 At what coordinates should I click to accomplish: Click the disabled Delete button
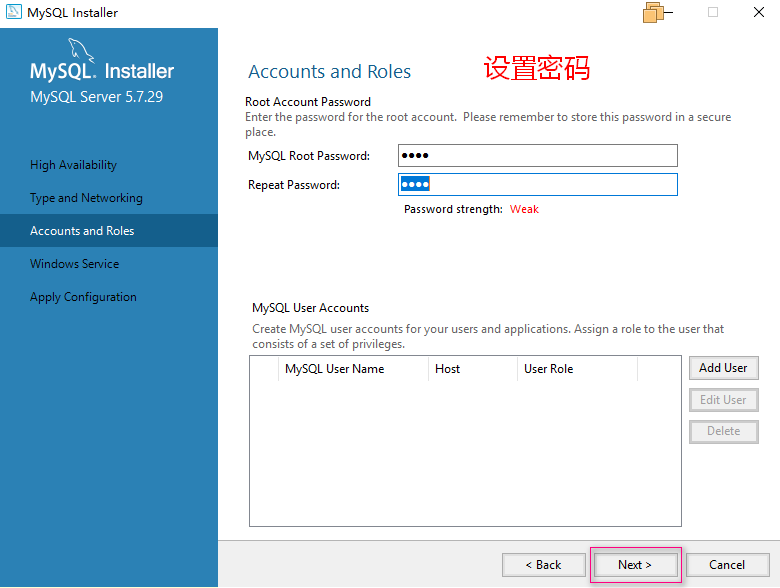tap(723, 431)
